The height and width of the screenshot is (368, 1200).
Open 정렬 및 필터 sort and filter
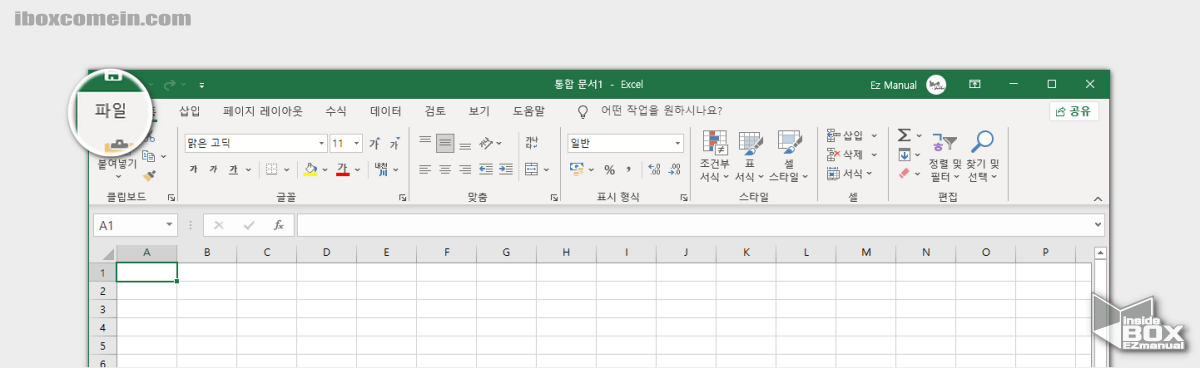coord(945,156)
